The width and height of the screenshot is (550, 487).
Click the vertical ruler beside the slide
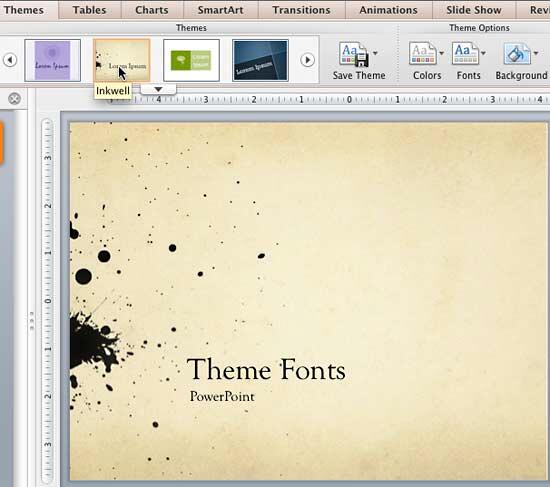tap(47, 301)
